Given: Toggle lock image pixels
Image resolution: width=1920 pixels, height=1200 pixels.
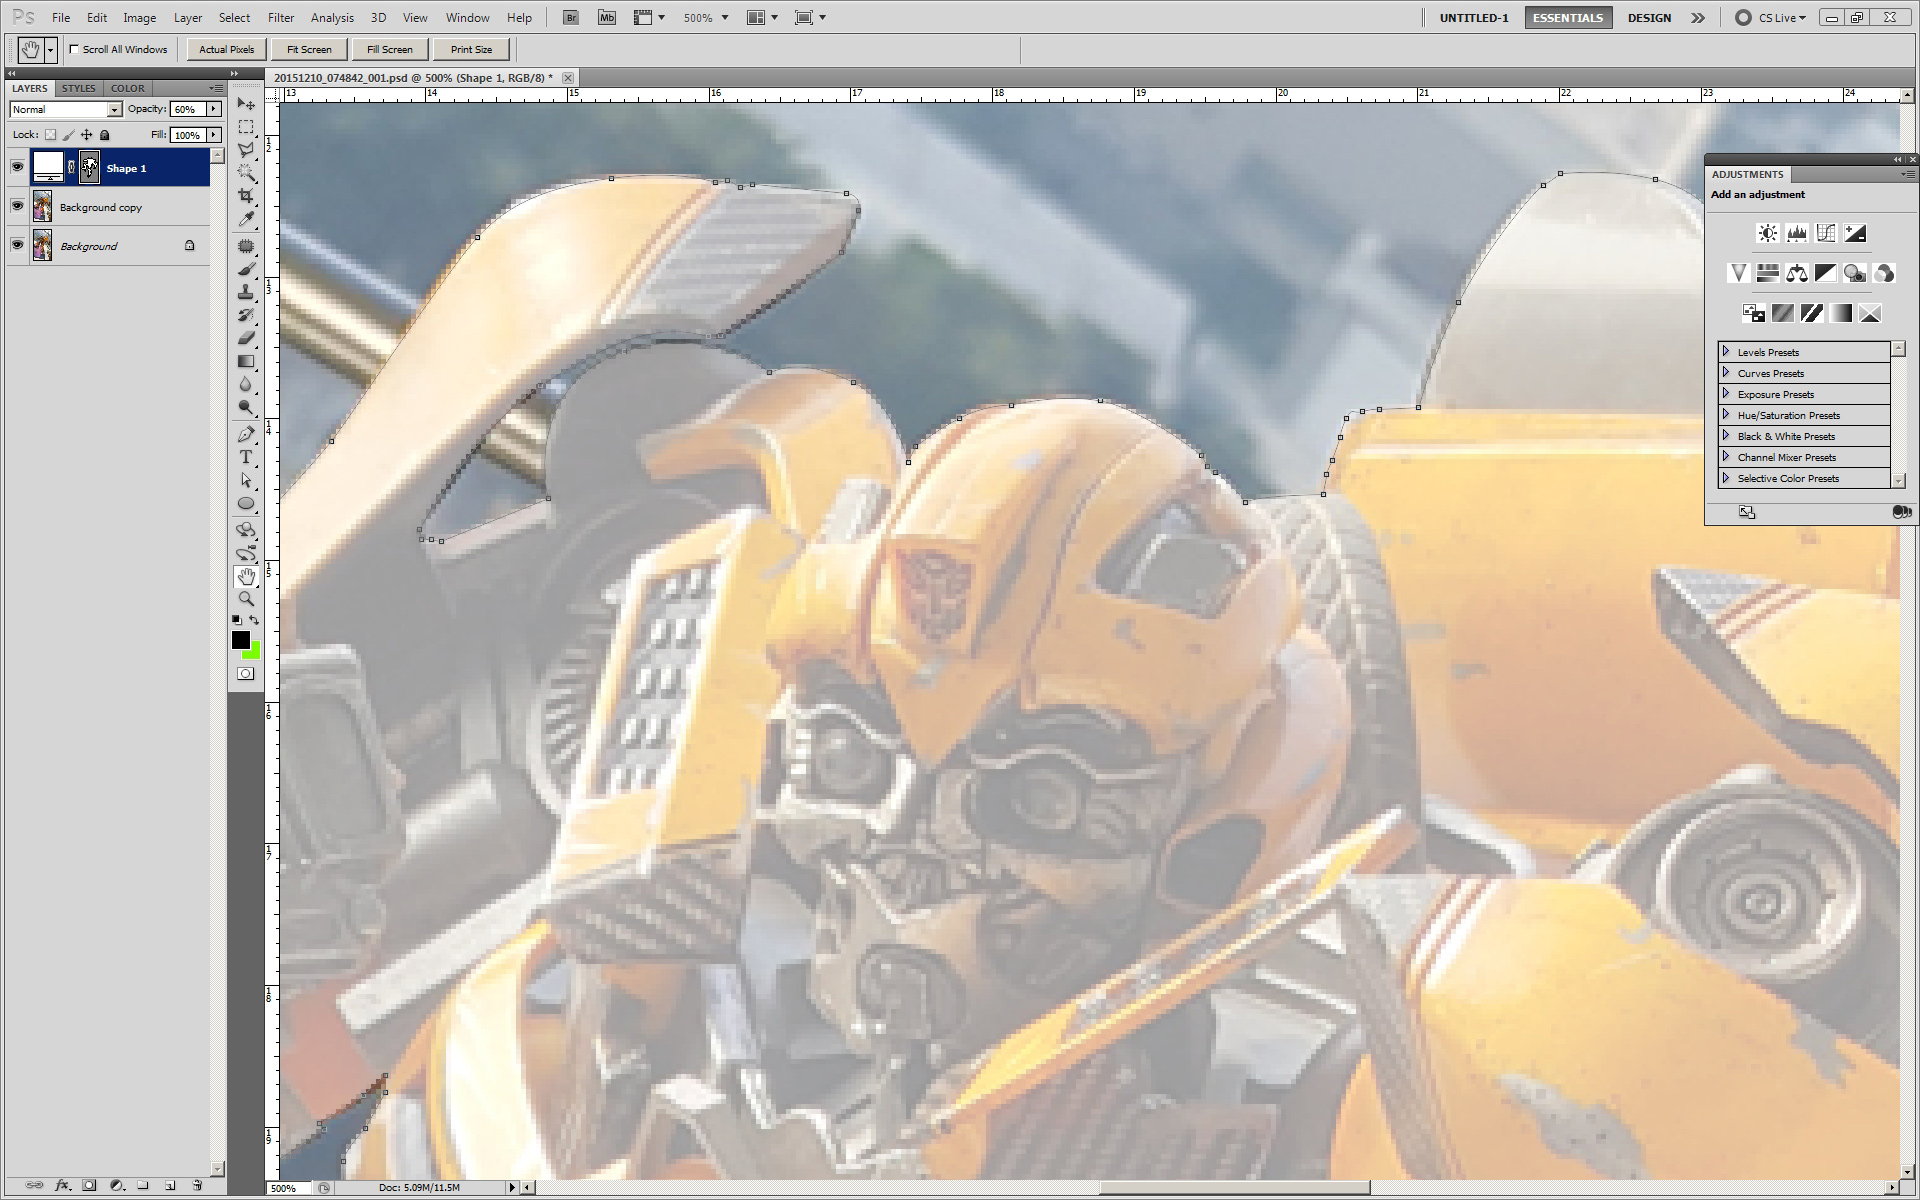Looking at the screenshot, I should click(68, 135).
